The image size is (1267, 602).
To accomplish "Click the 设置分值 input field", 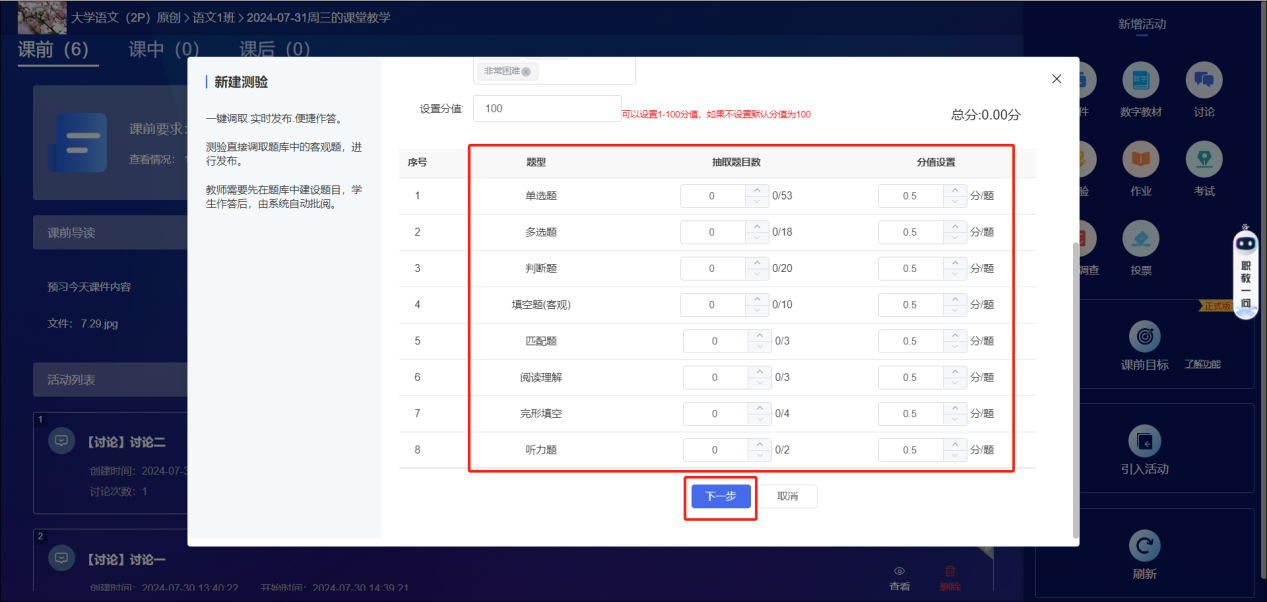I will [547, 108].
